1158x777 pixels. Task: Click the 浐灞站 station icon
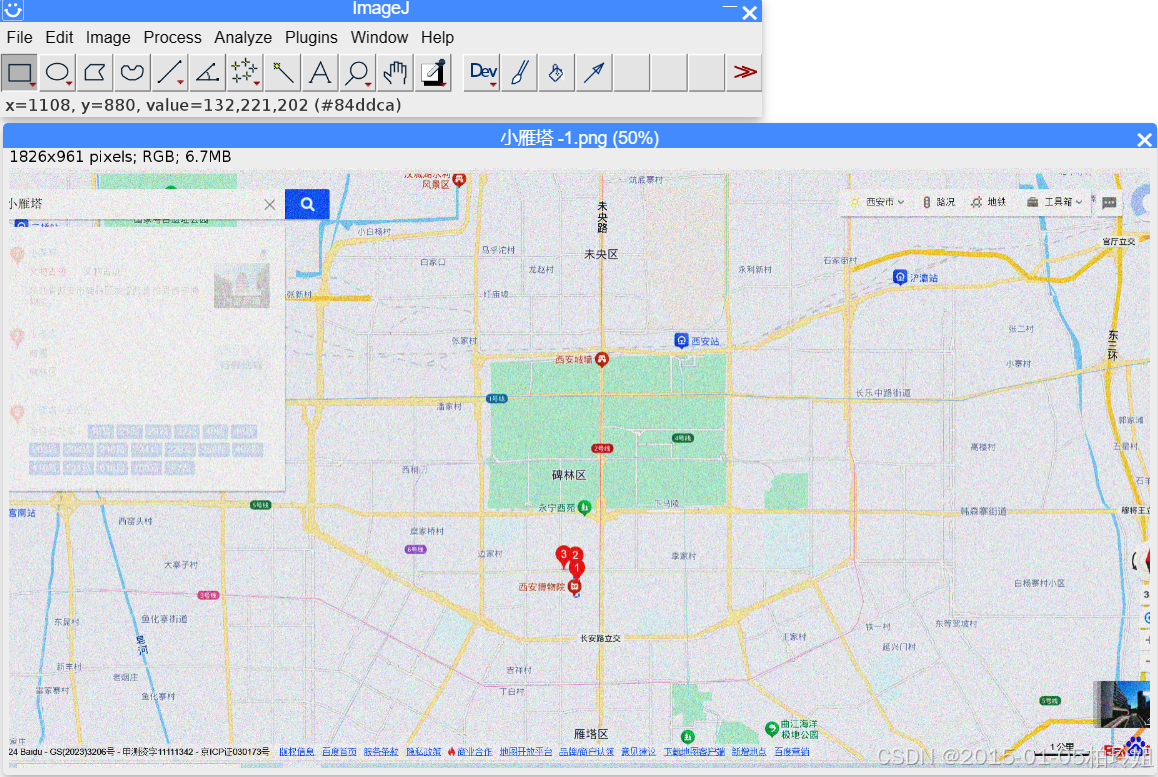(x=900, y=277)
